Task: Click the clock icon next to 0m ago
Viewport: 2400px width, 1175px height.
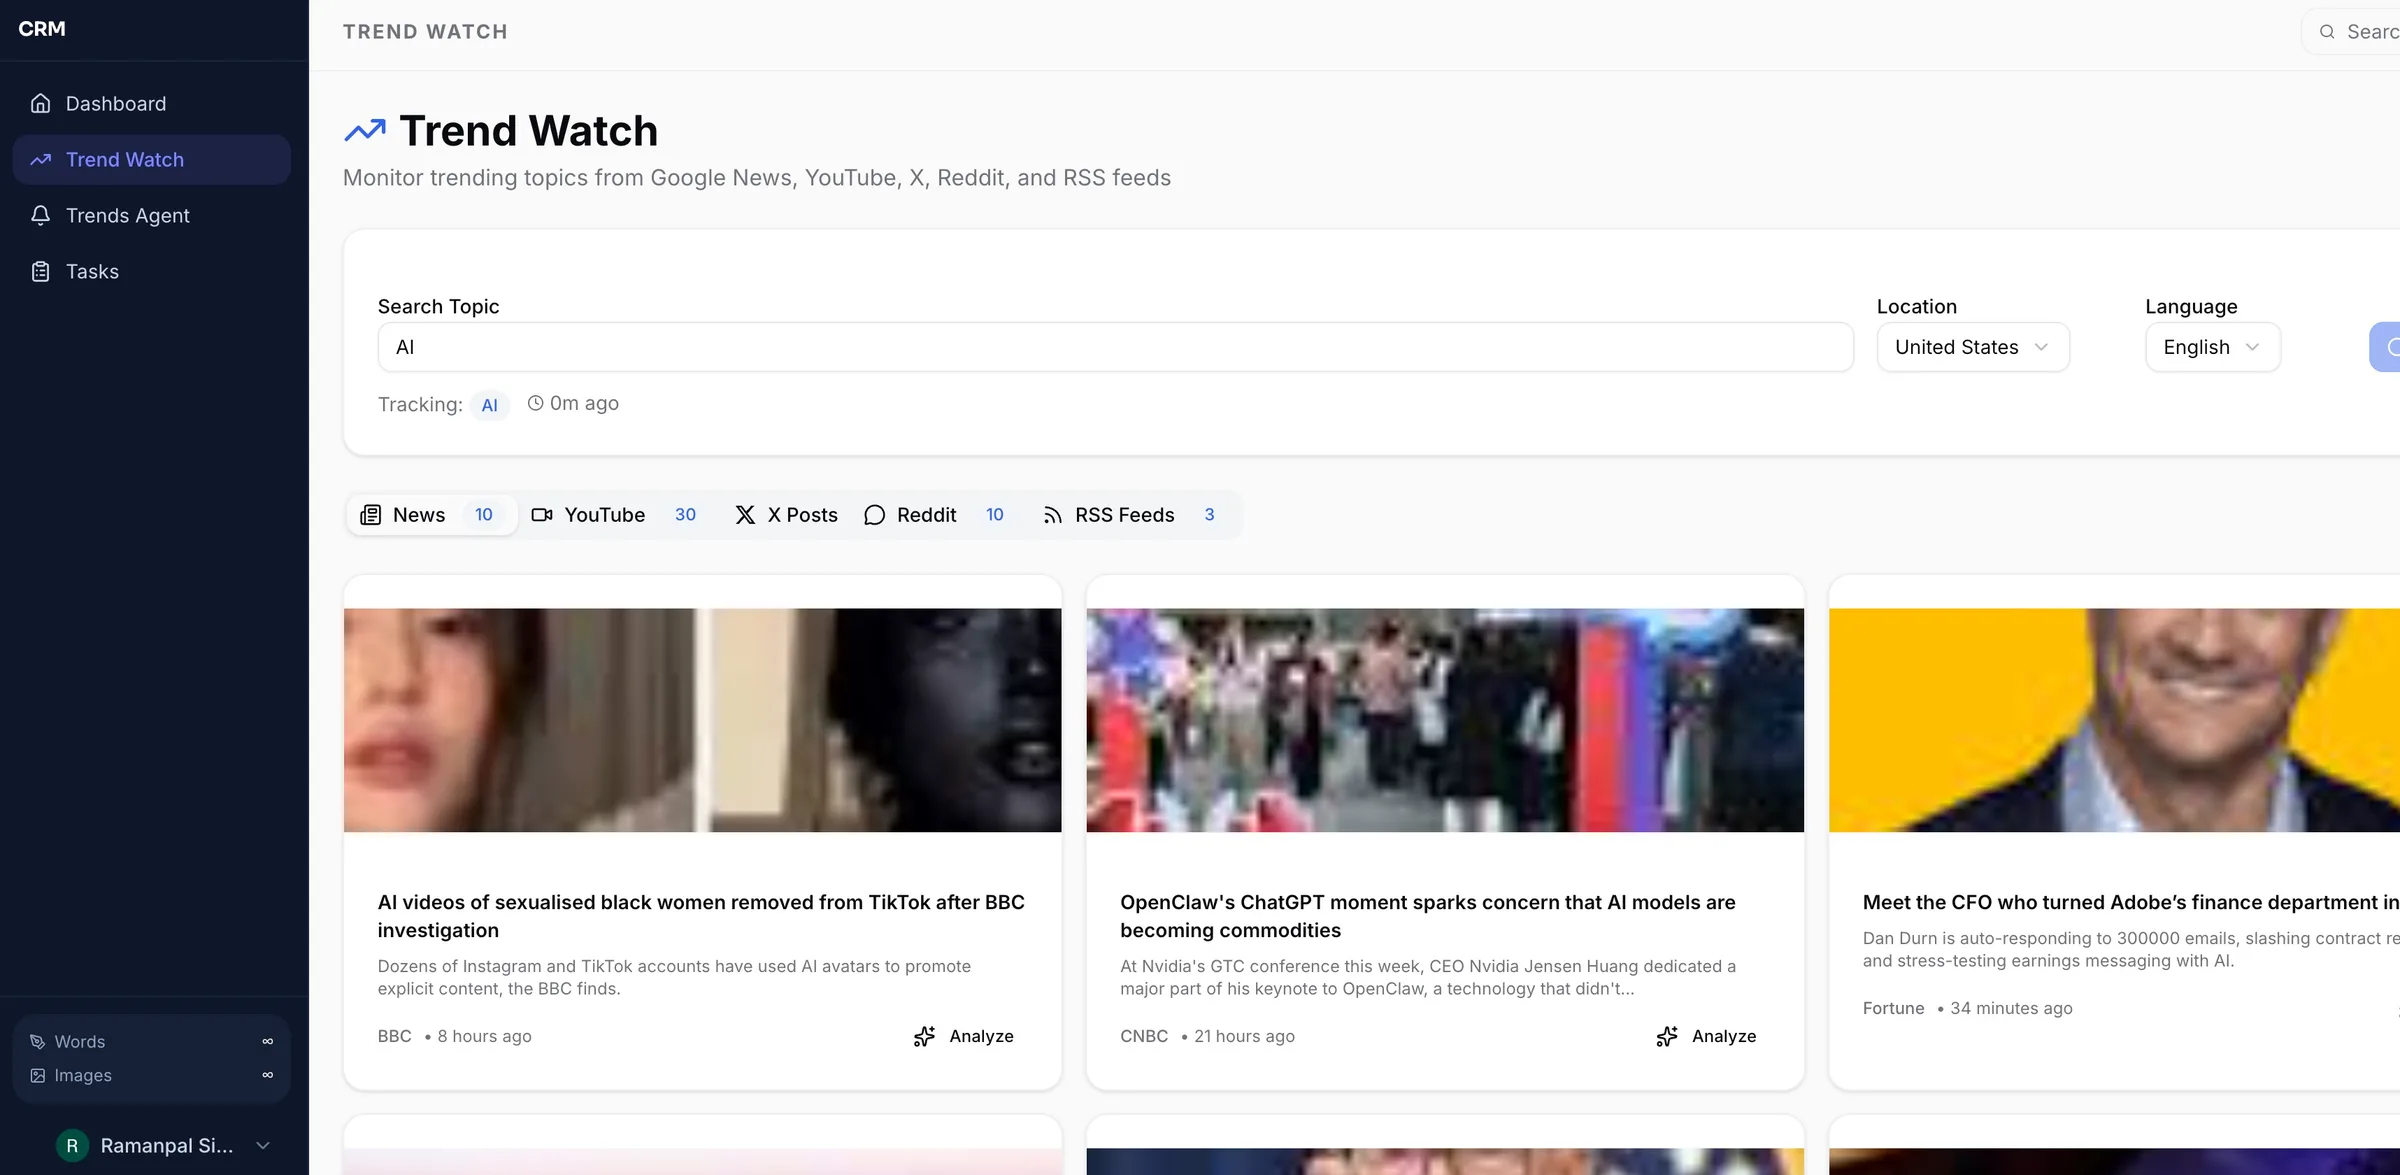Action: [x=535, y=403]
